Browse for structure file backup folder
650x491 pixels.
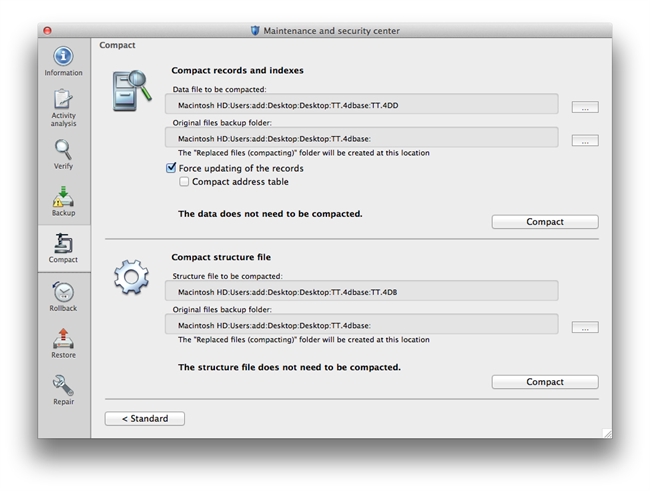585,327
